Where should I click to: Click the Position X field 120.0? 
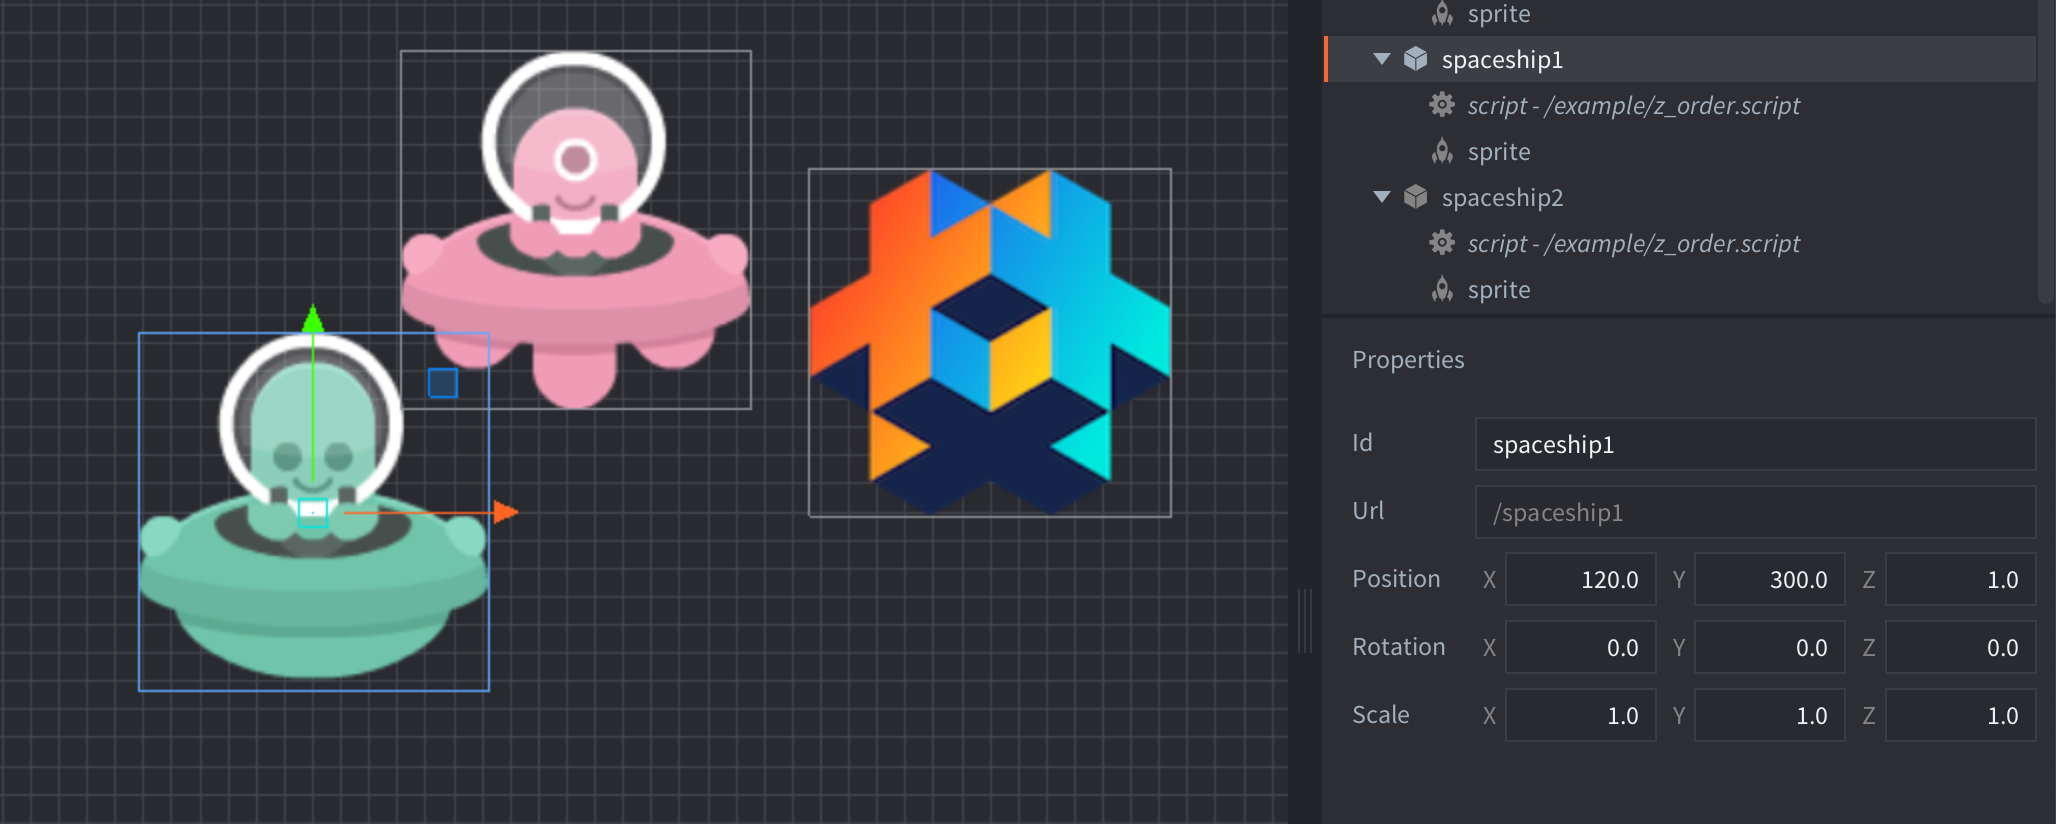coord(1580,579)
